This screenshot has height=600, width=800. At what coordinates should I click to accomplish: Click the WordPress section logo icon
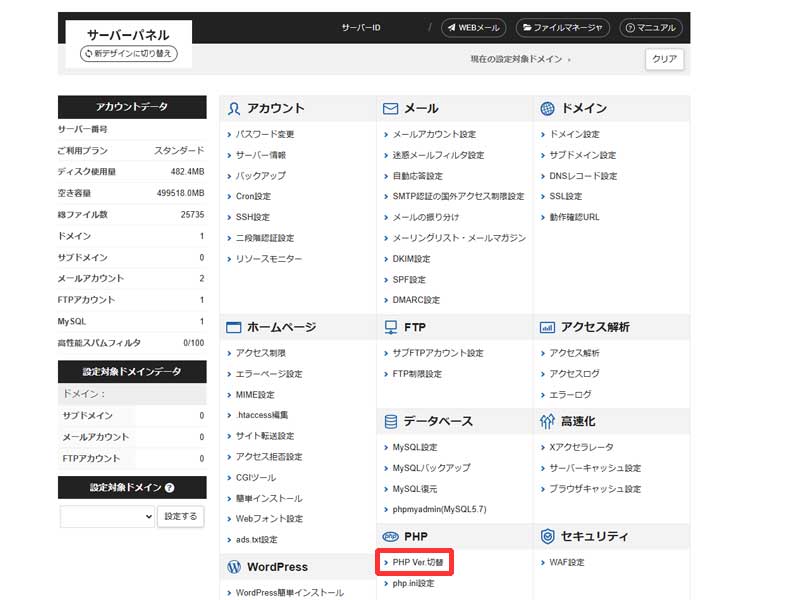tap(234, 567)
